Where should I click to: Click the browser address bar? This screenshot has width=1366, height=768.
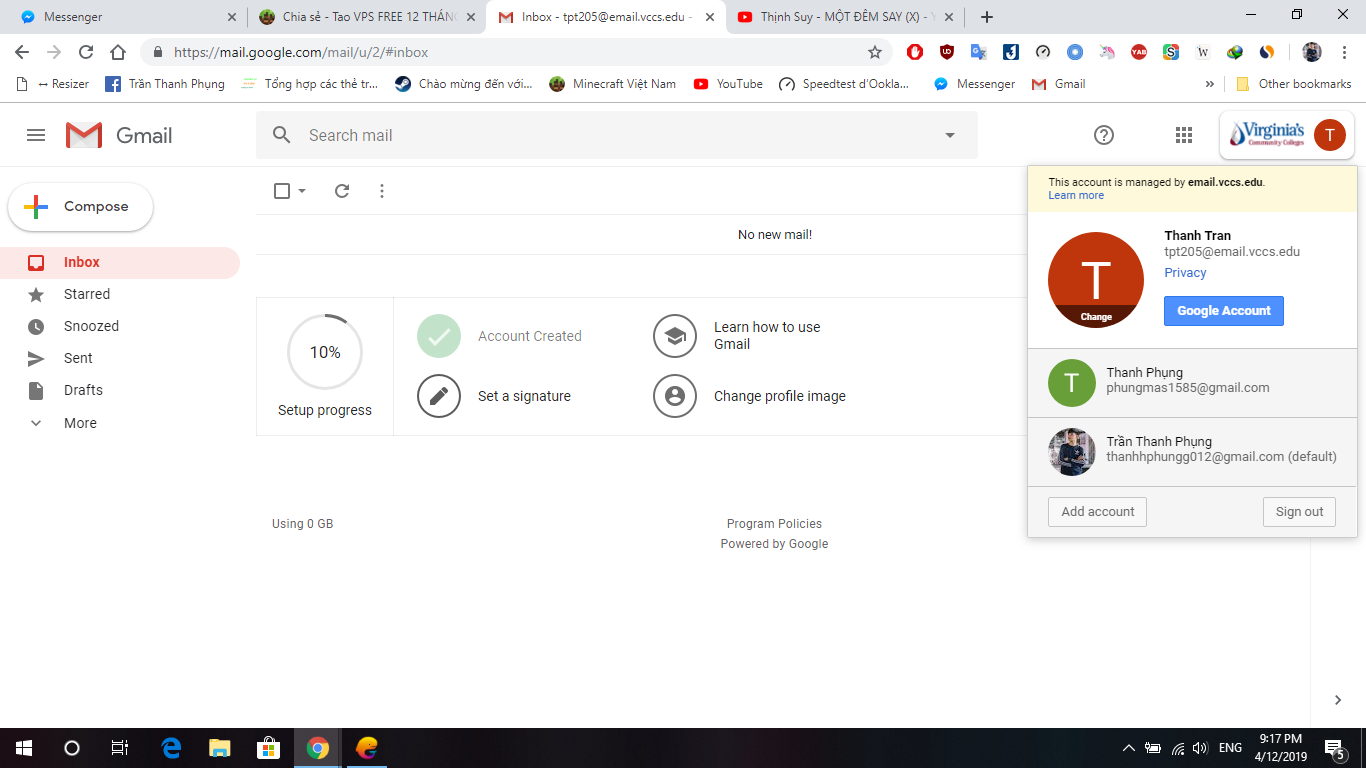(517, 52)
